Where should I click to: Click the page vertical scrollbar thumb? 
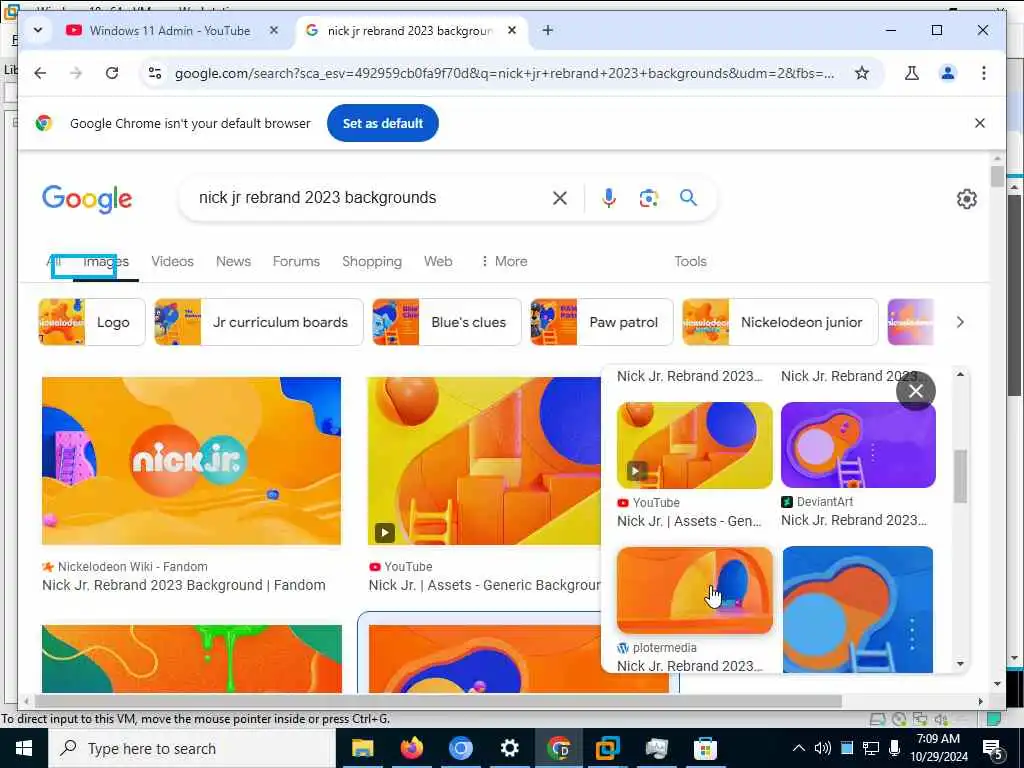997,177
